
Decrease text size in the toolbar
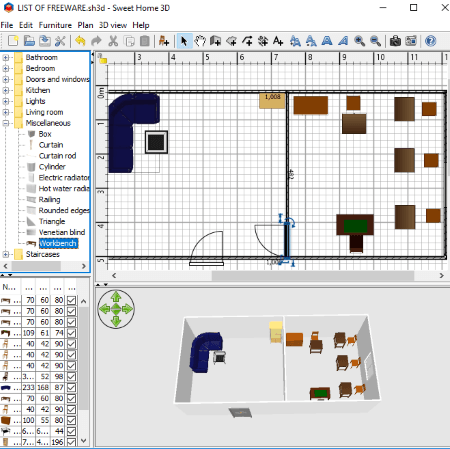pyautogui.click(x=311, y=41)
